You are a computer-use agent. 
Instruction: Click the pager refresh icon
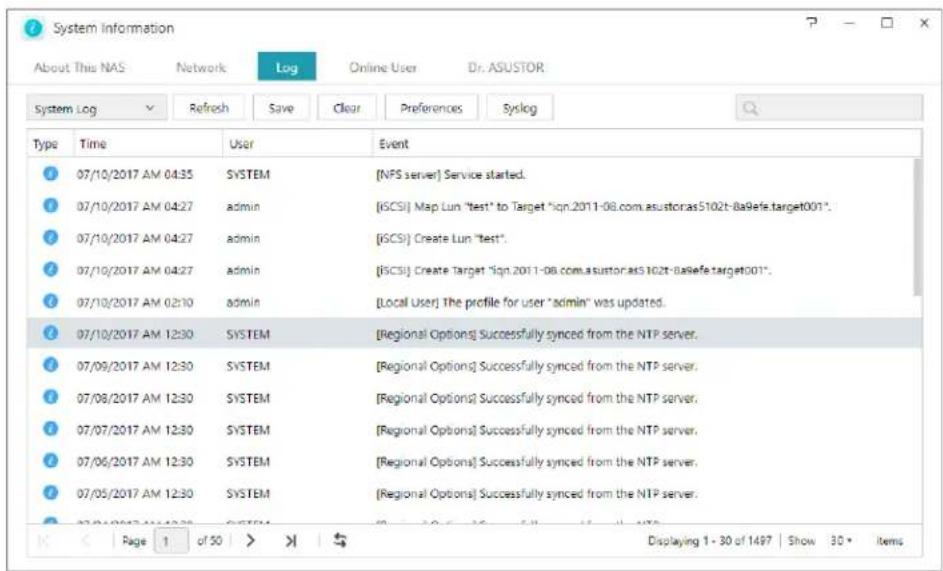(340, 540)
